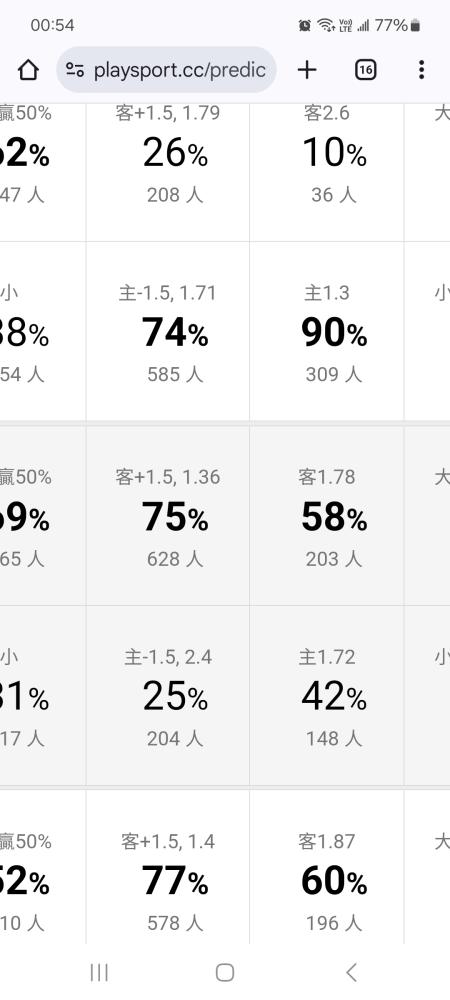This screenshot has height=1000, width=450.
Task: Open the site info icon in address bar
Action: click(75, 70)
